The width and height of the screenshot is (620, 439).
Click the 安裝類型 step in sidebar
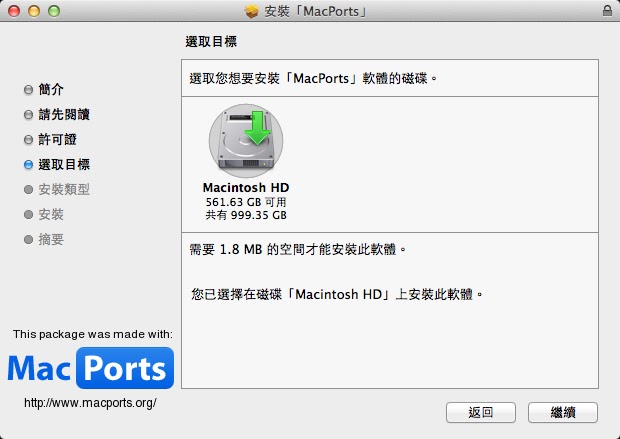click(x=64, y=189)
